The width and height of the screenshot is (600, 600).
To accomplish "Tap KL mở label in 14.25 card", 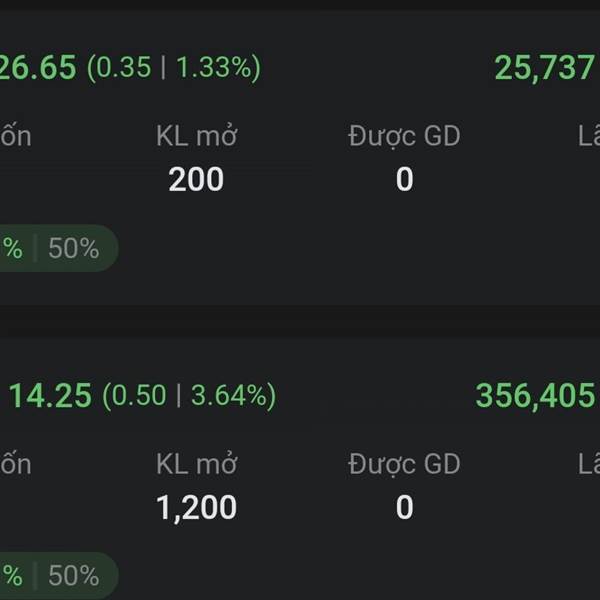I will point(197,464).
